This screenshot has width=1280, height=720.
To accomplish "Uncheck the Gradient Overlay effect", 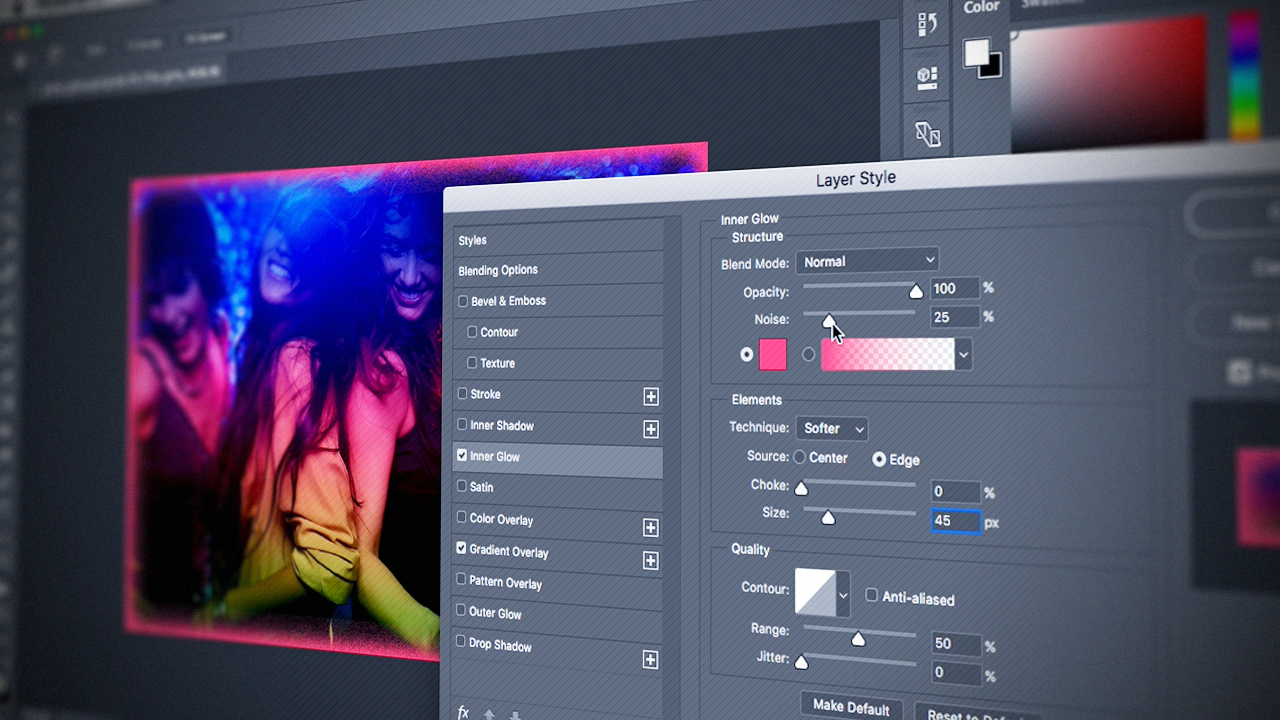I will (461, 548).
